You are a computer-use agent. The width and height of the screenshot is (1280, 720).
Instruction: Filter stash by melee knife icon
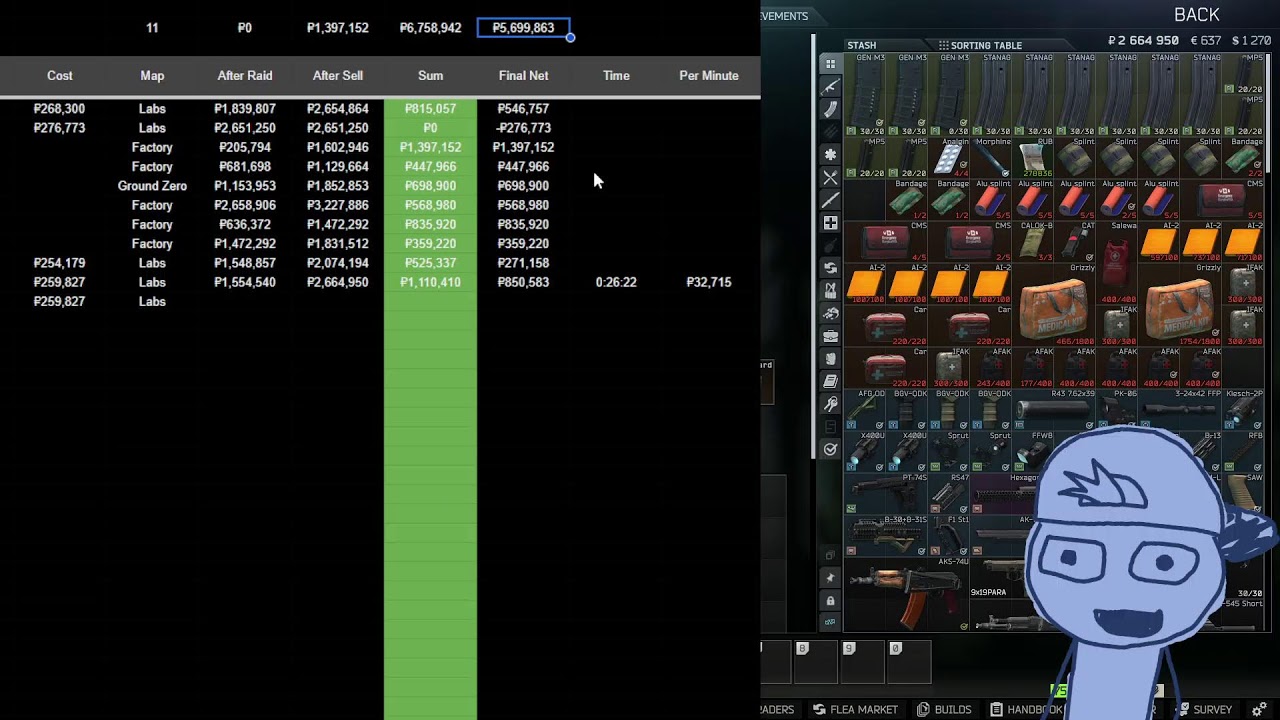click(x=830, y=200)
